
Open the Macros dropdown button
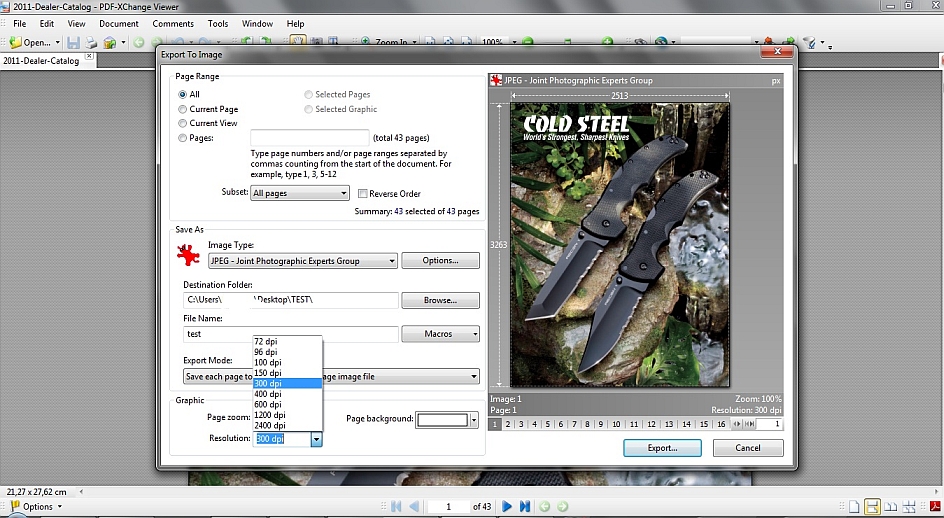coord(440,334)
